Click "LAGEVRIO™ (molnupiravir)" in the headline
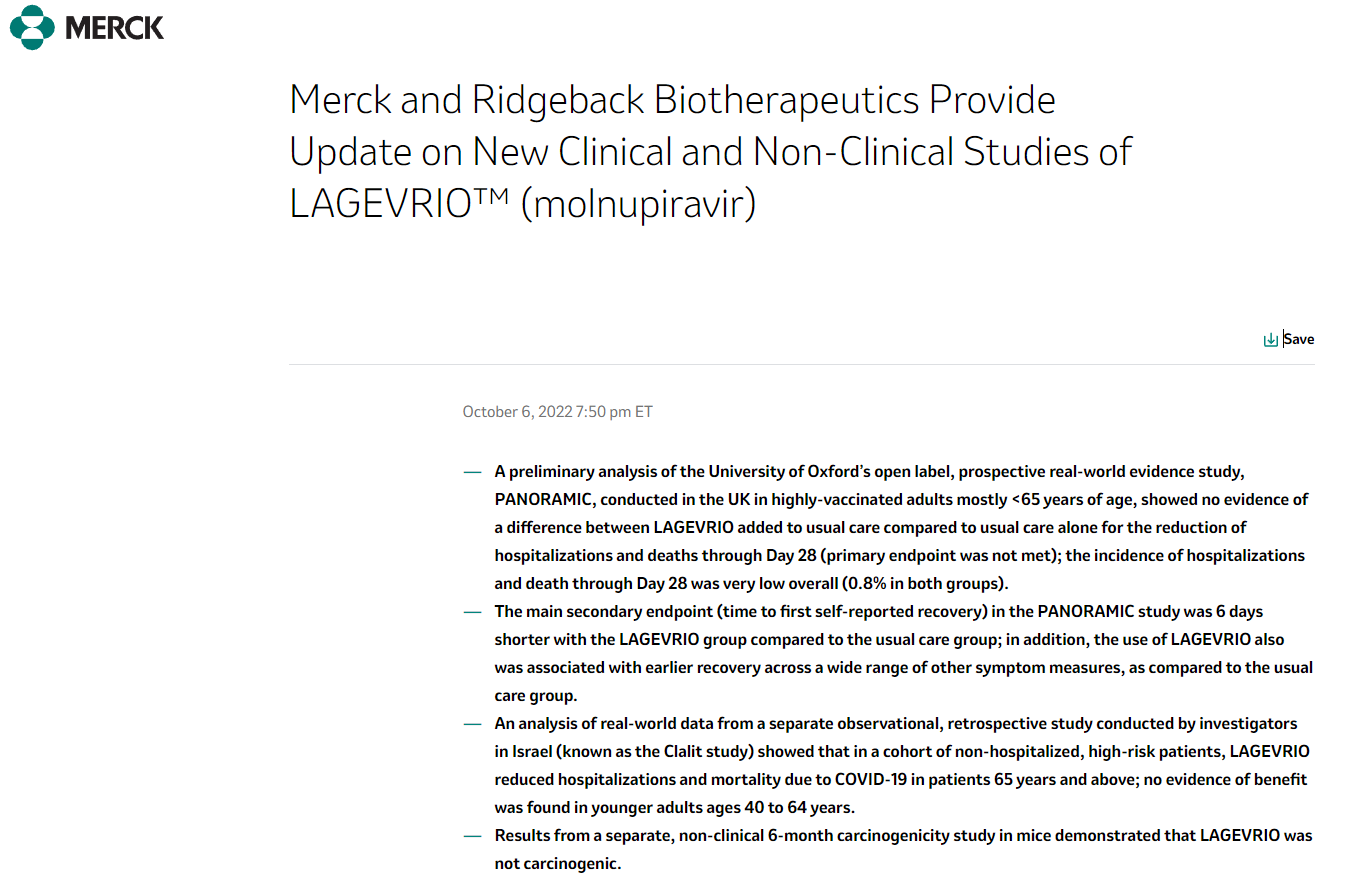Viewport: 1348px width, 883px height. point(522,203)
